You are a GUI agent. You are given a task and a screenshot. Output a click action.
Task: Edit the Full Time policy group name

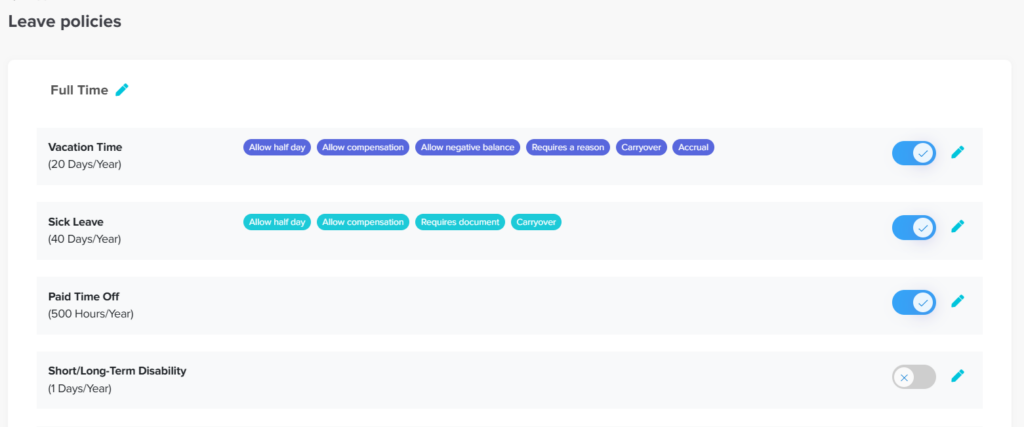[122, 90]
